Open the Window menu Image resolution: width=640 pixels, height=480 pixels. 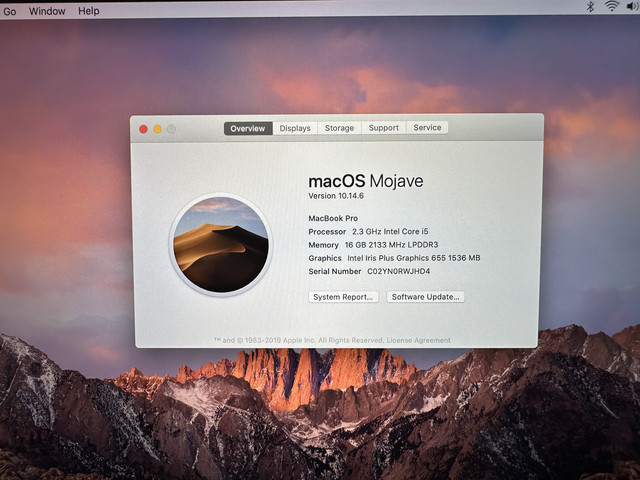click(47, 11)
